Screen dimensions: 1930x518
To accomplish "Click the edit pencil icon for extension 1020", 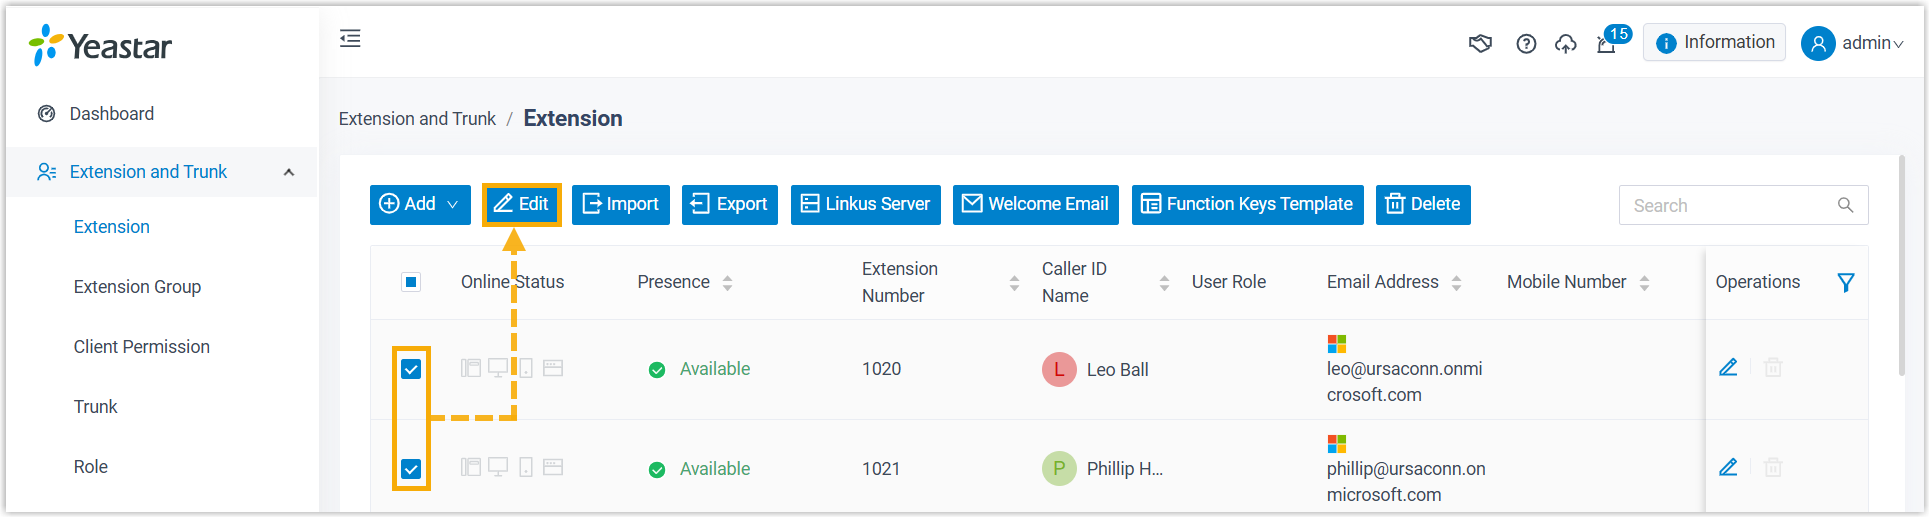I will tap(1728, 368).
